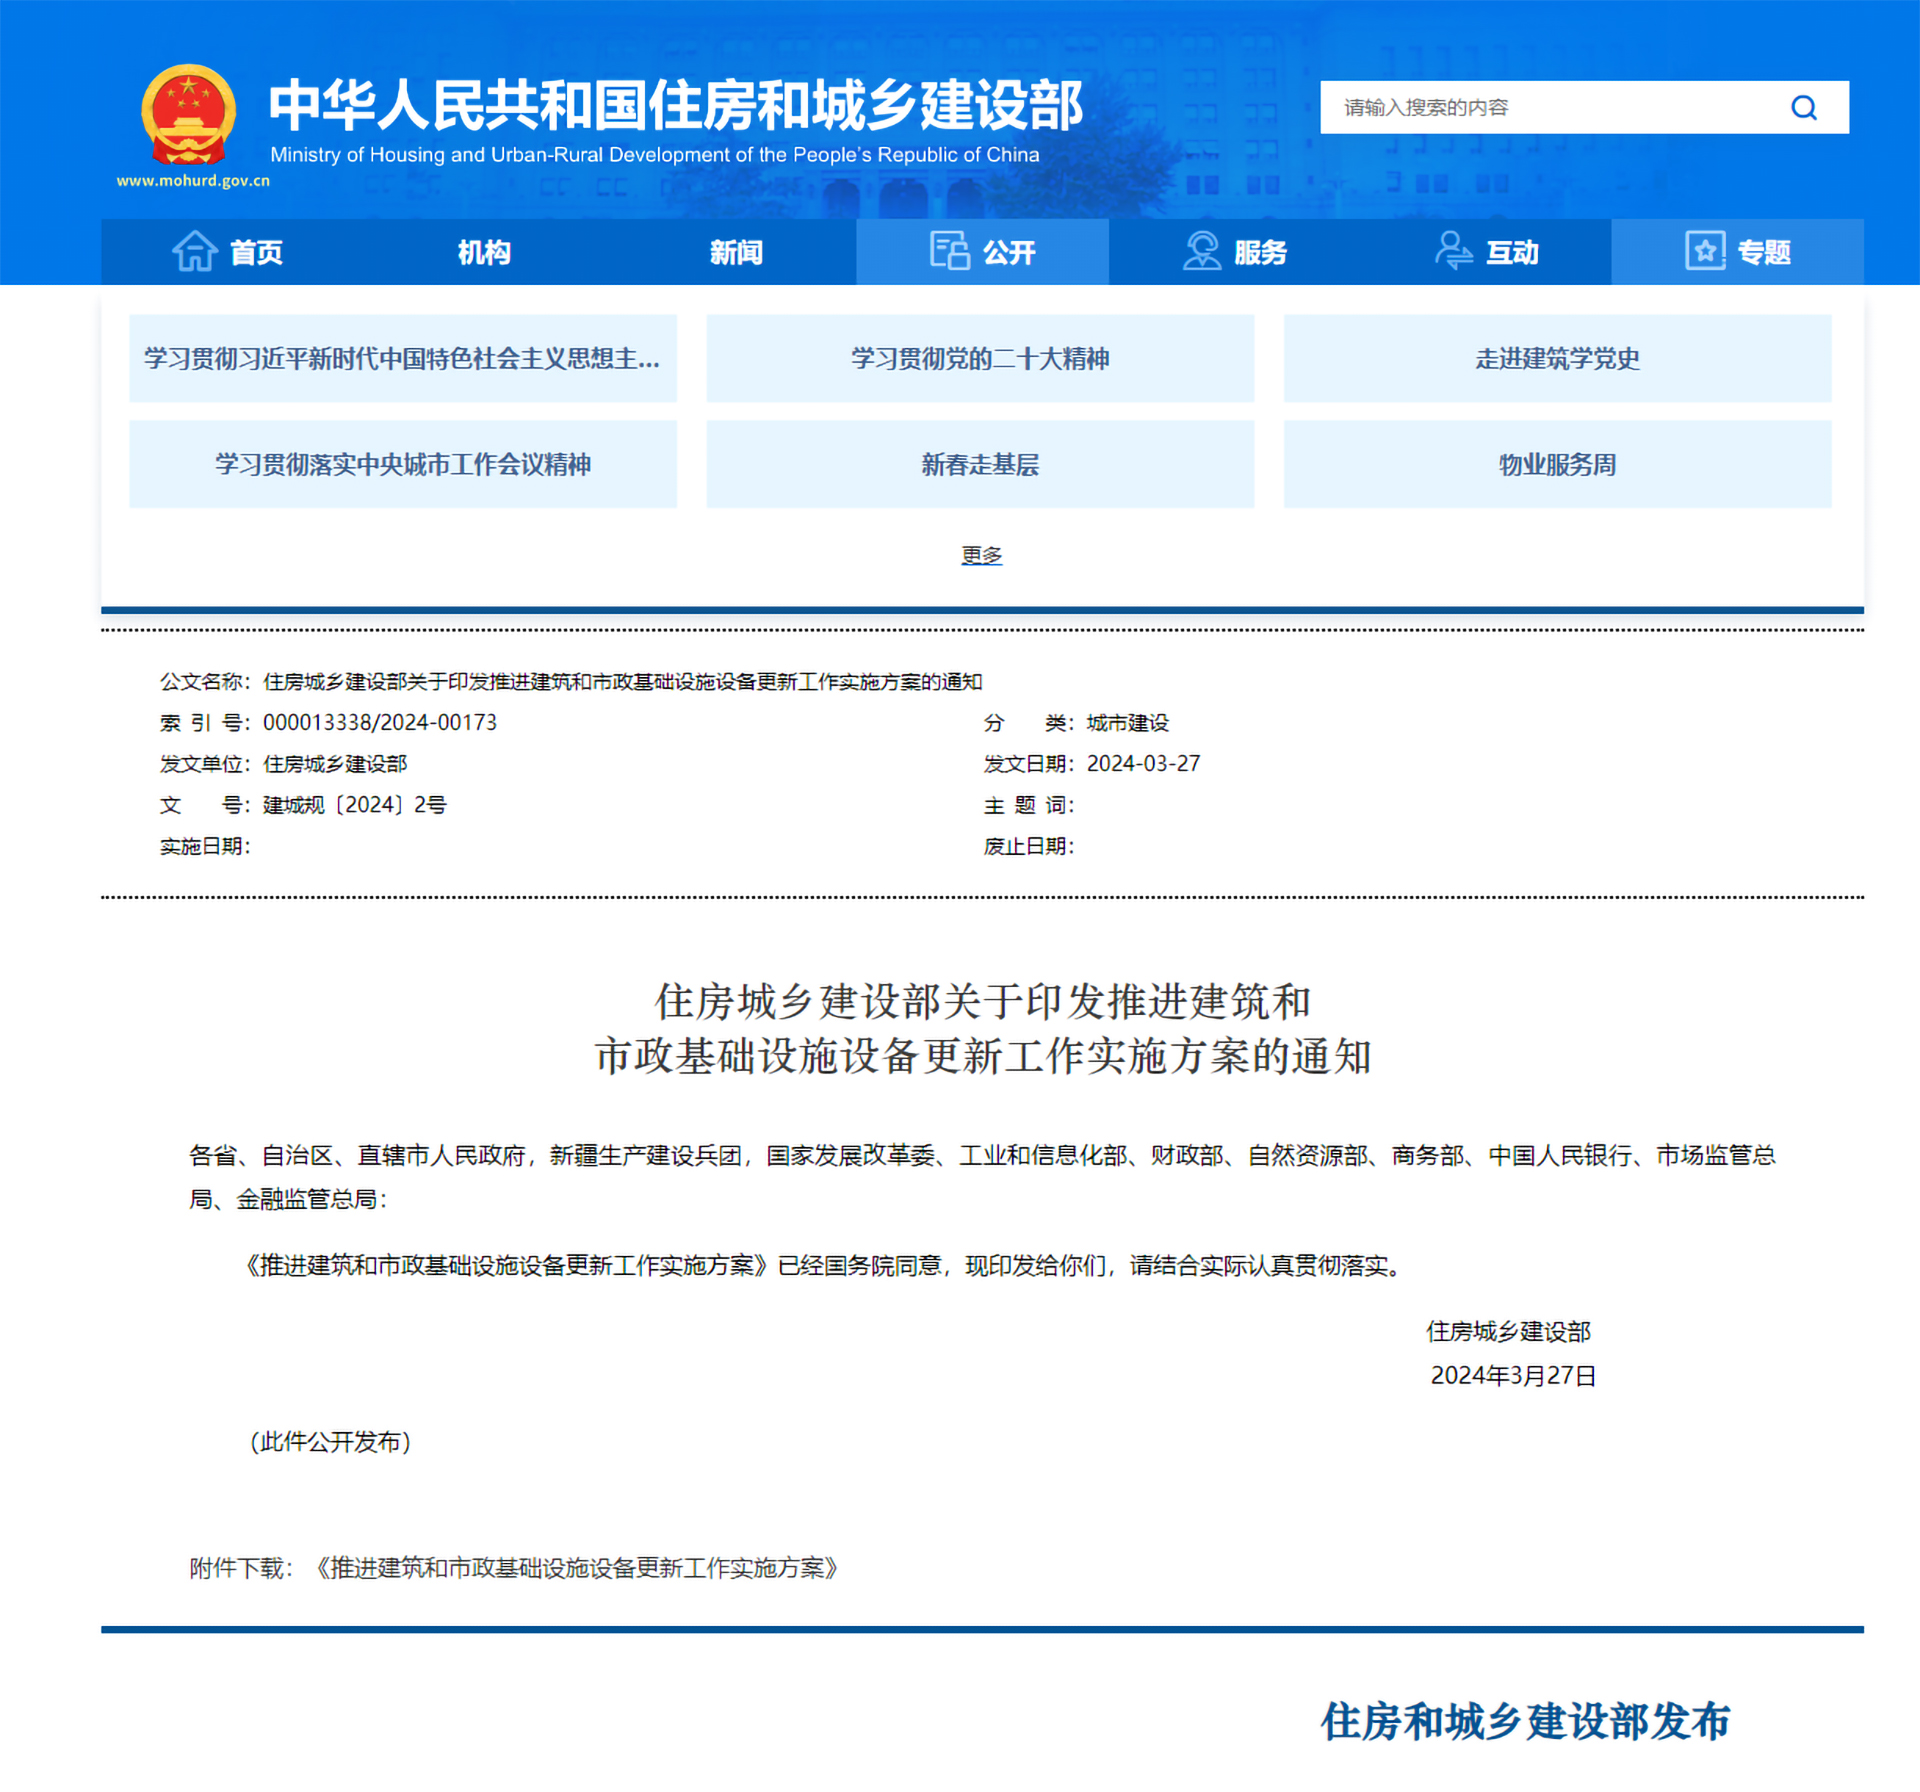The height and width of the screenshot is (1792, 1920).
Task: Click the main notice heading
Action: coord(982,1028)
